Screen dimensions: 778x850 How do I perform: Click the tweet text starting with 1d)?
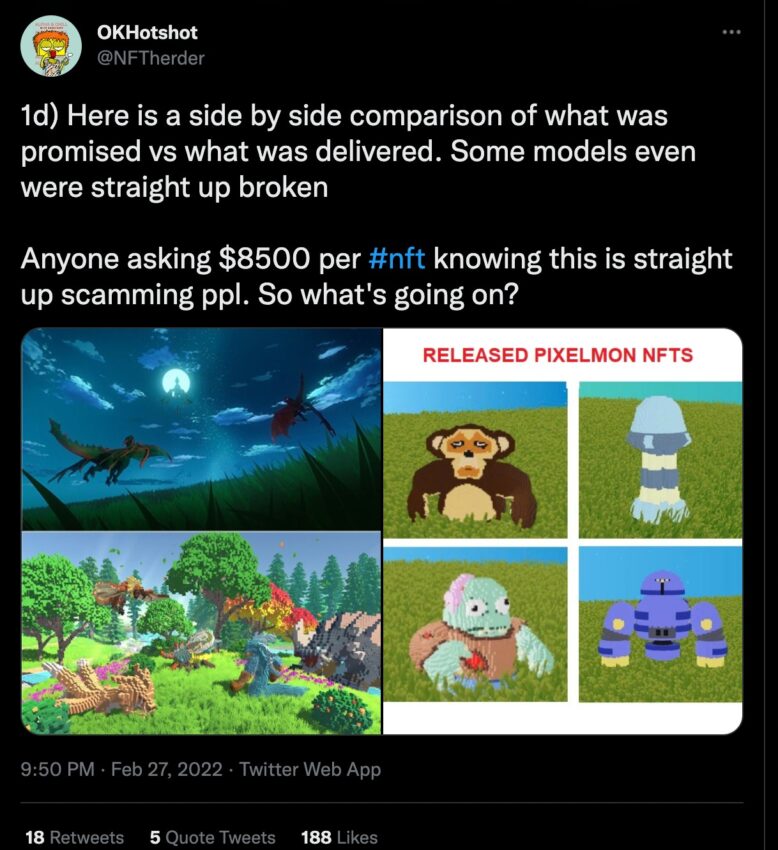tap(358, 151)
